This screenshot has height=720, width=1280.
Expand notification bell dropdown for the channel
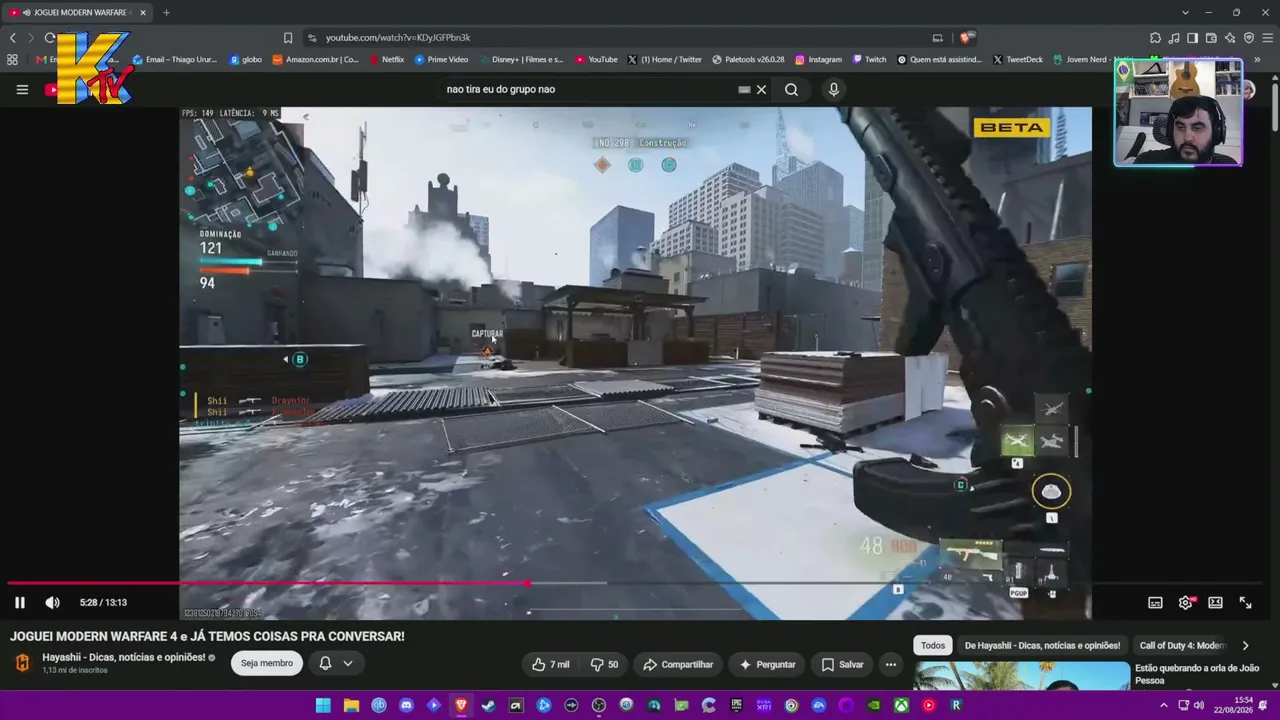pos(335,663)
